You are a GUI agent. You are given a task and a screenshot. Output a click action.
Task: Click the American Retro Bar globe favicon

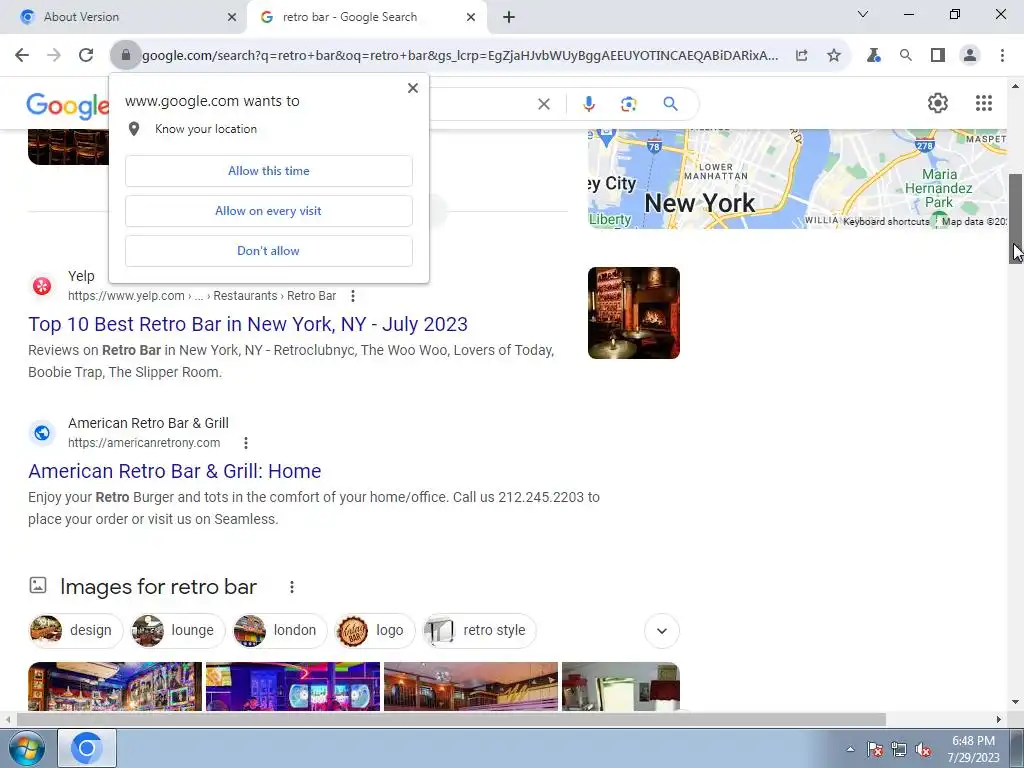(42, 433)
